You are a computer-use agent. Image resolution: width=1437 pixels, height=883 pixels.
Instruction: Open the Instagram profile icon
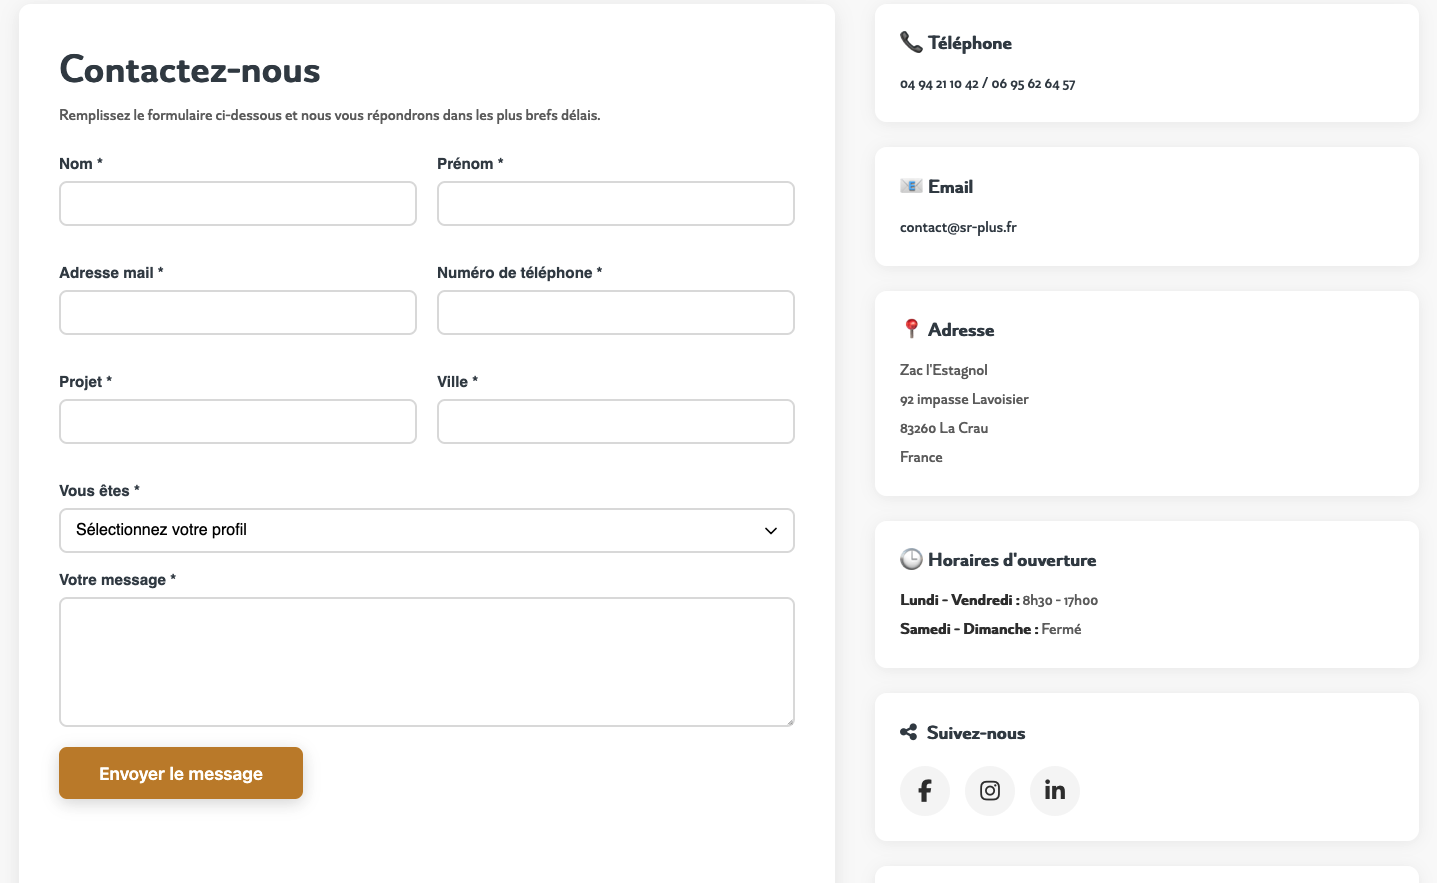[989, 790]
